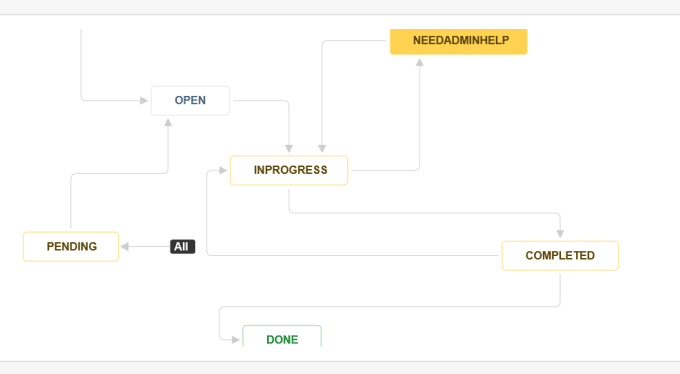Click arrowhead entering INPROGRESS from left side
The width and height of the screenshot is (680, 374).
[x=223, y=171]
